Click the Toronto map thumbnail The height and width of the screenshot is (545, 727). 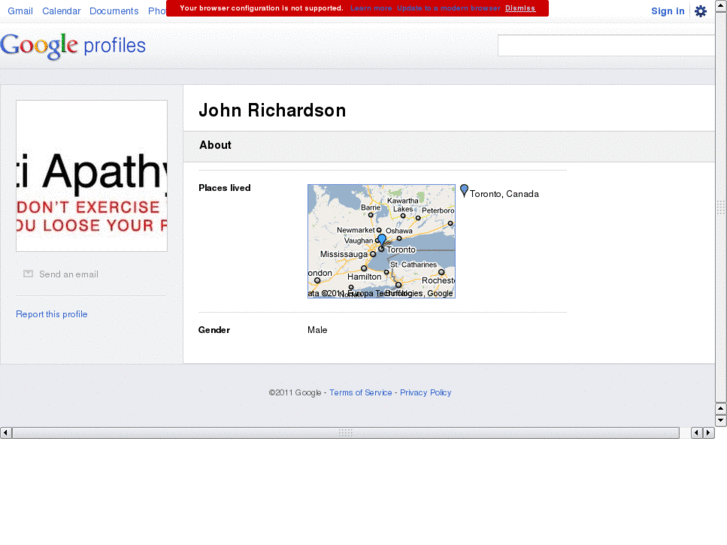[382, 241]
